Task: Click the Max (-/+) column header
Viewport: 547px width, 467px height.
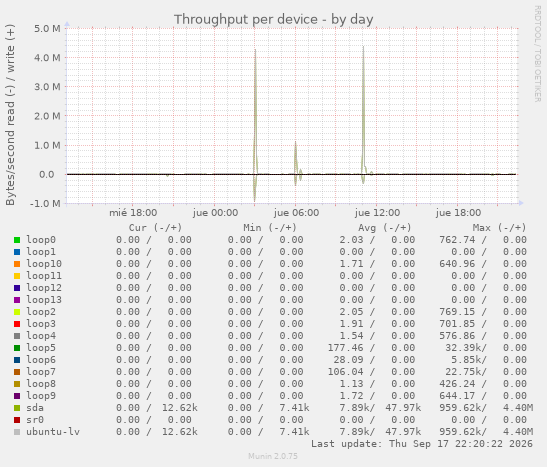Action: coord(499,228)
